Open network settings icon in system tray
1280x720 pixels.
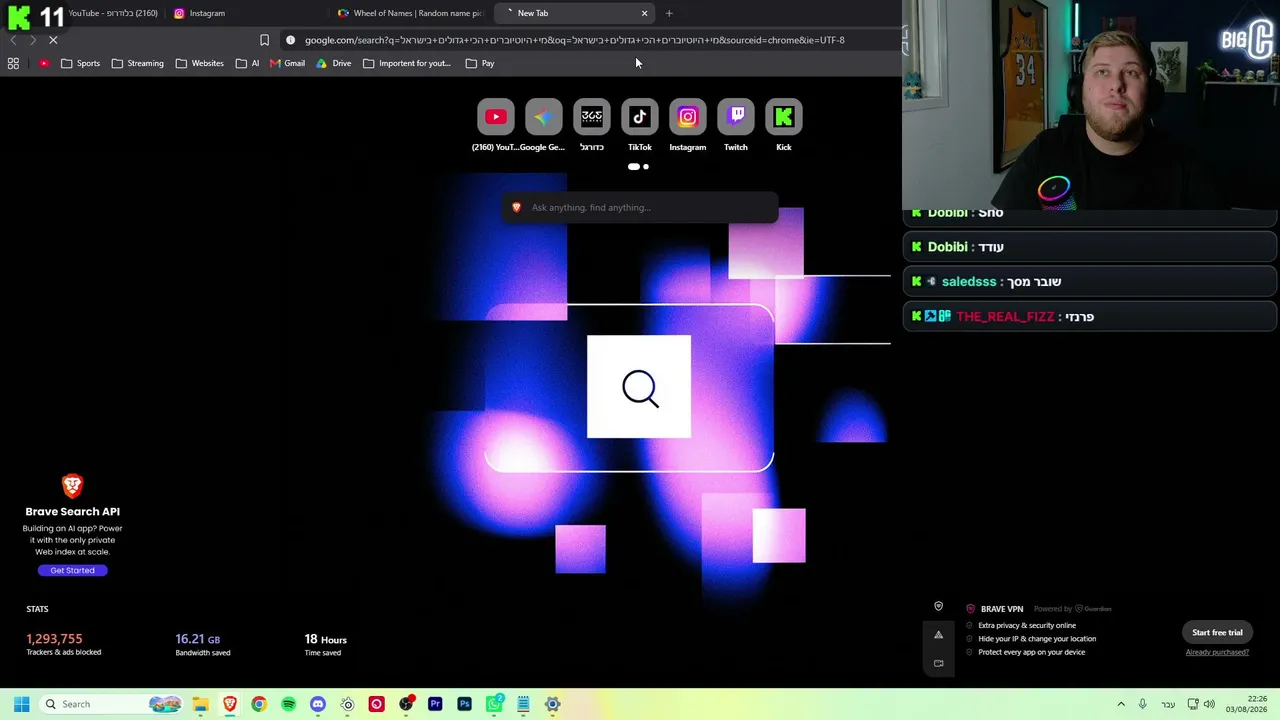click(x=1192, y=704)
